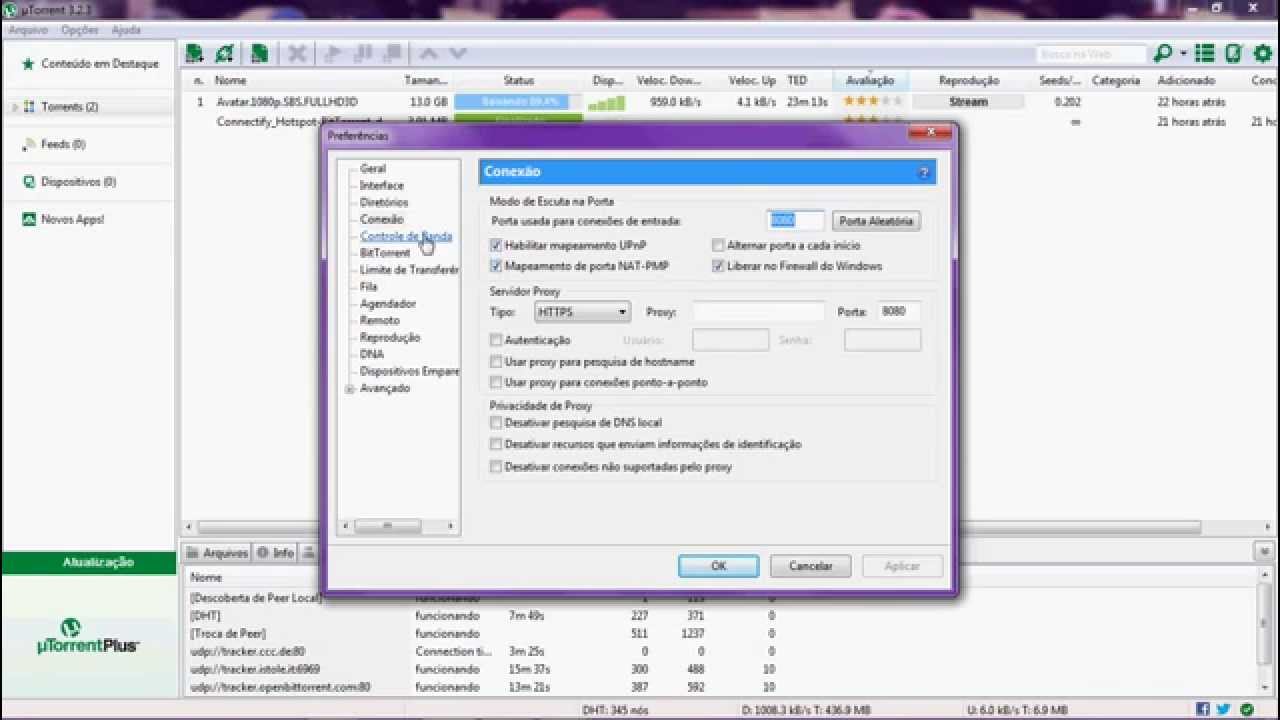Open the Ajuda menu

pyautogui.click(x=126, y=30)
